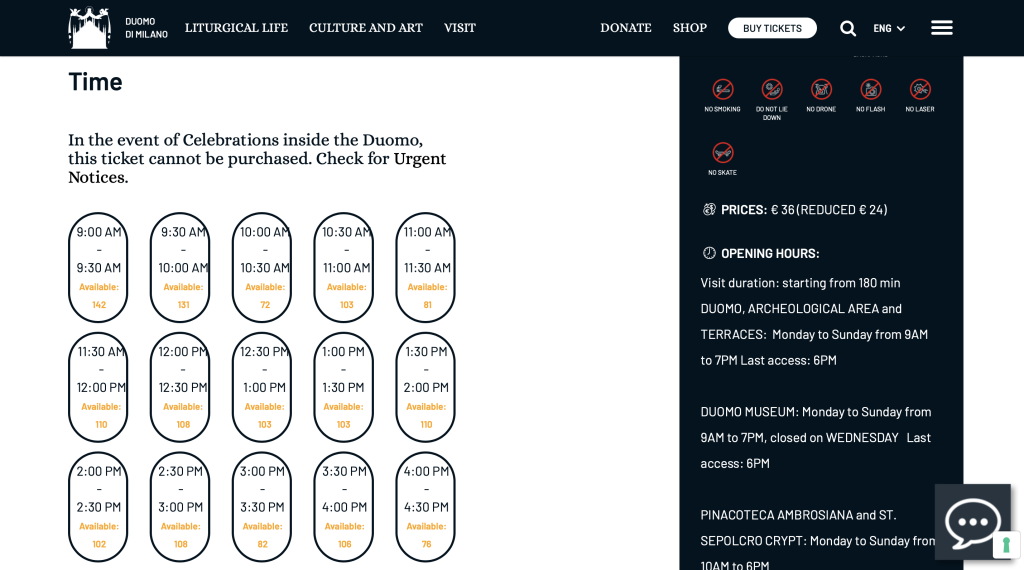This screenshot has width=1024, height=570.
Task: Open the Visit menu
Action: 460,28
